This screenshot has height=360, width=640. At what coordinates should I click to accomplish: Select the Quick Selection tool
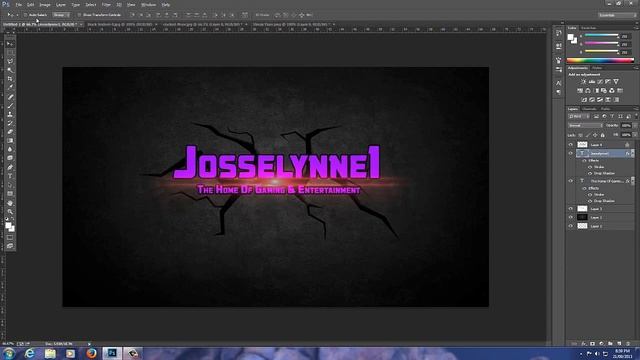click(10, 70)
